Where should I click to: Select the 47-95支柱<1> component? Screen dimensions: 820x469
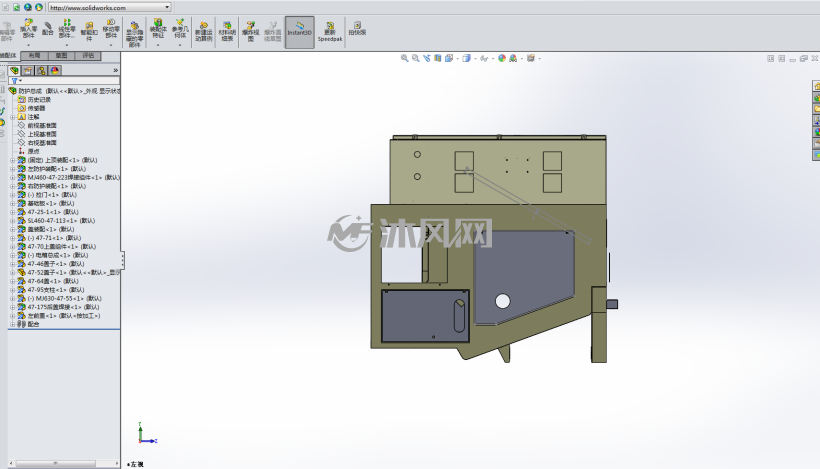point(56,290)
